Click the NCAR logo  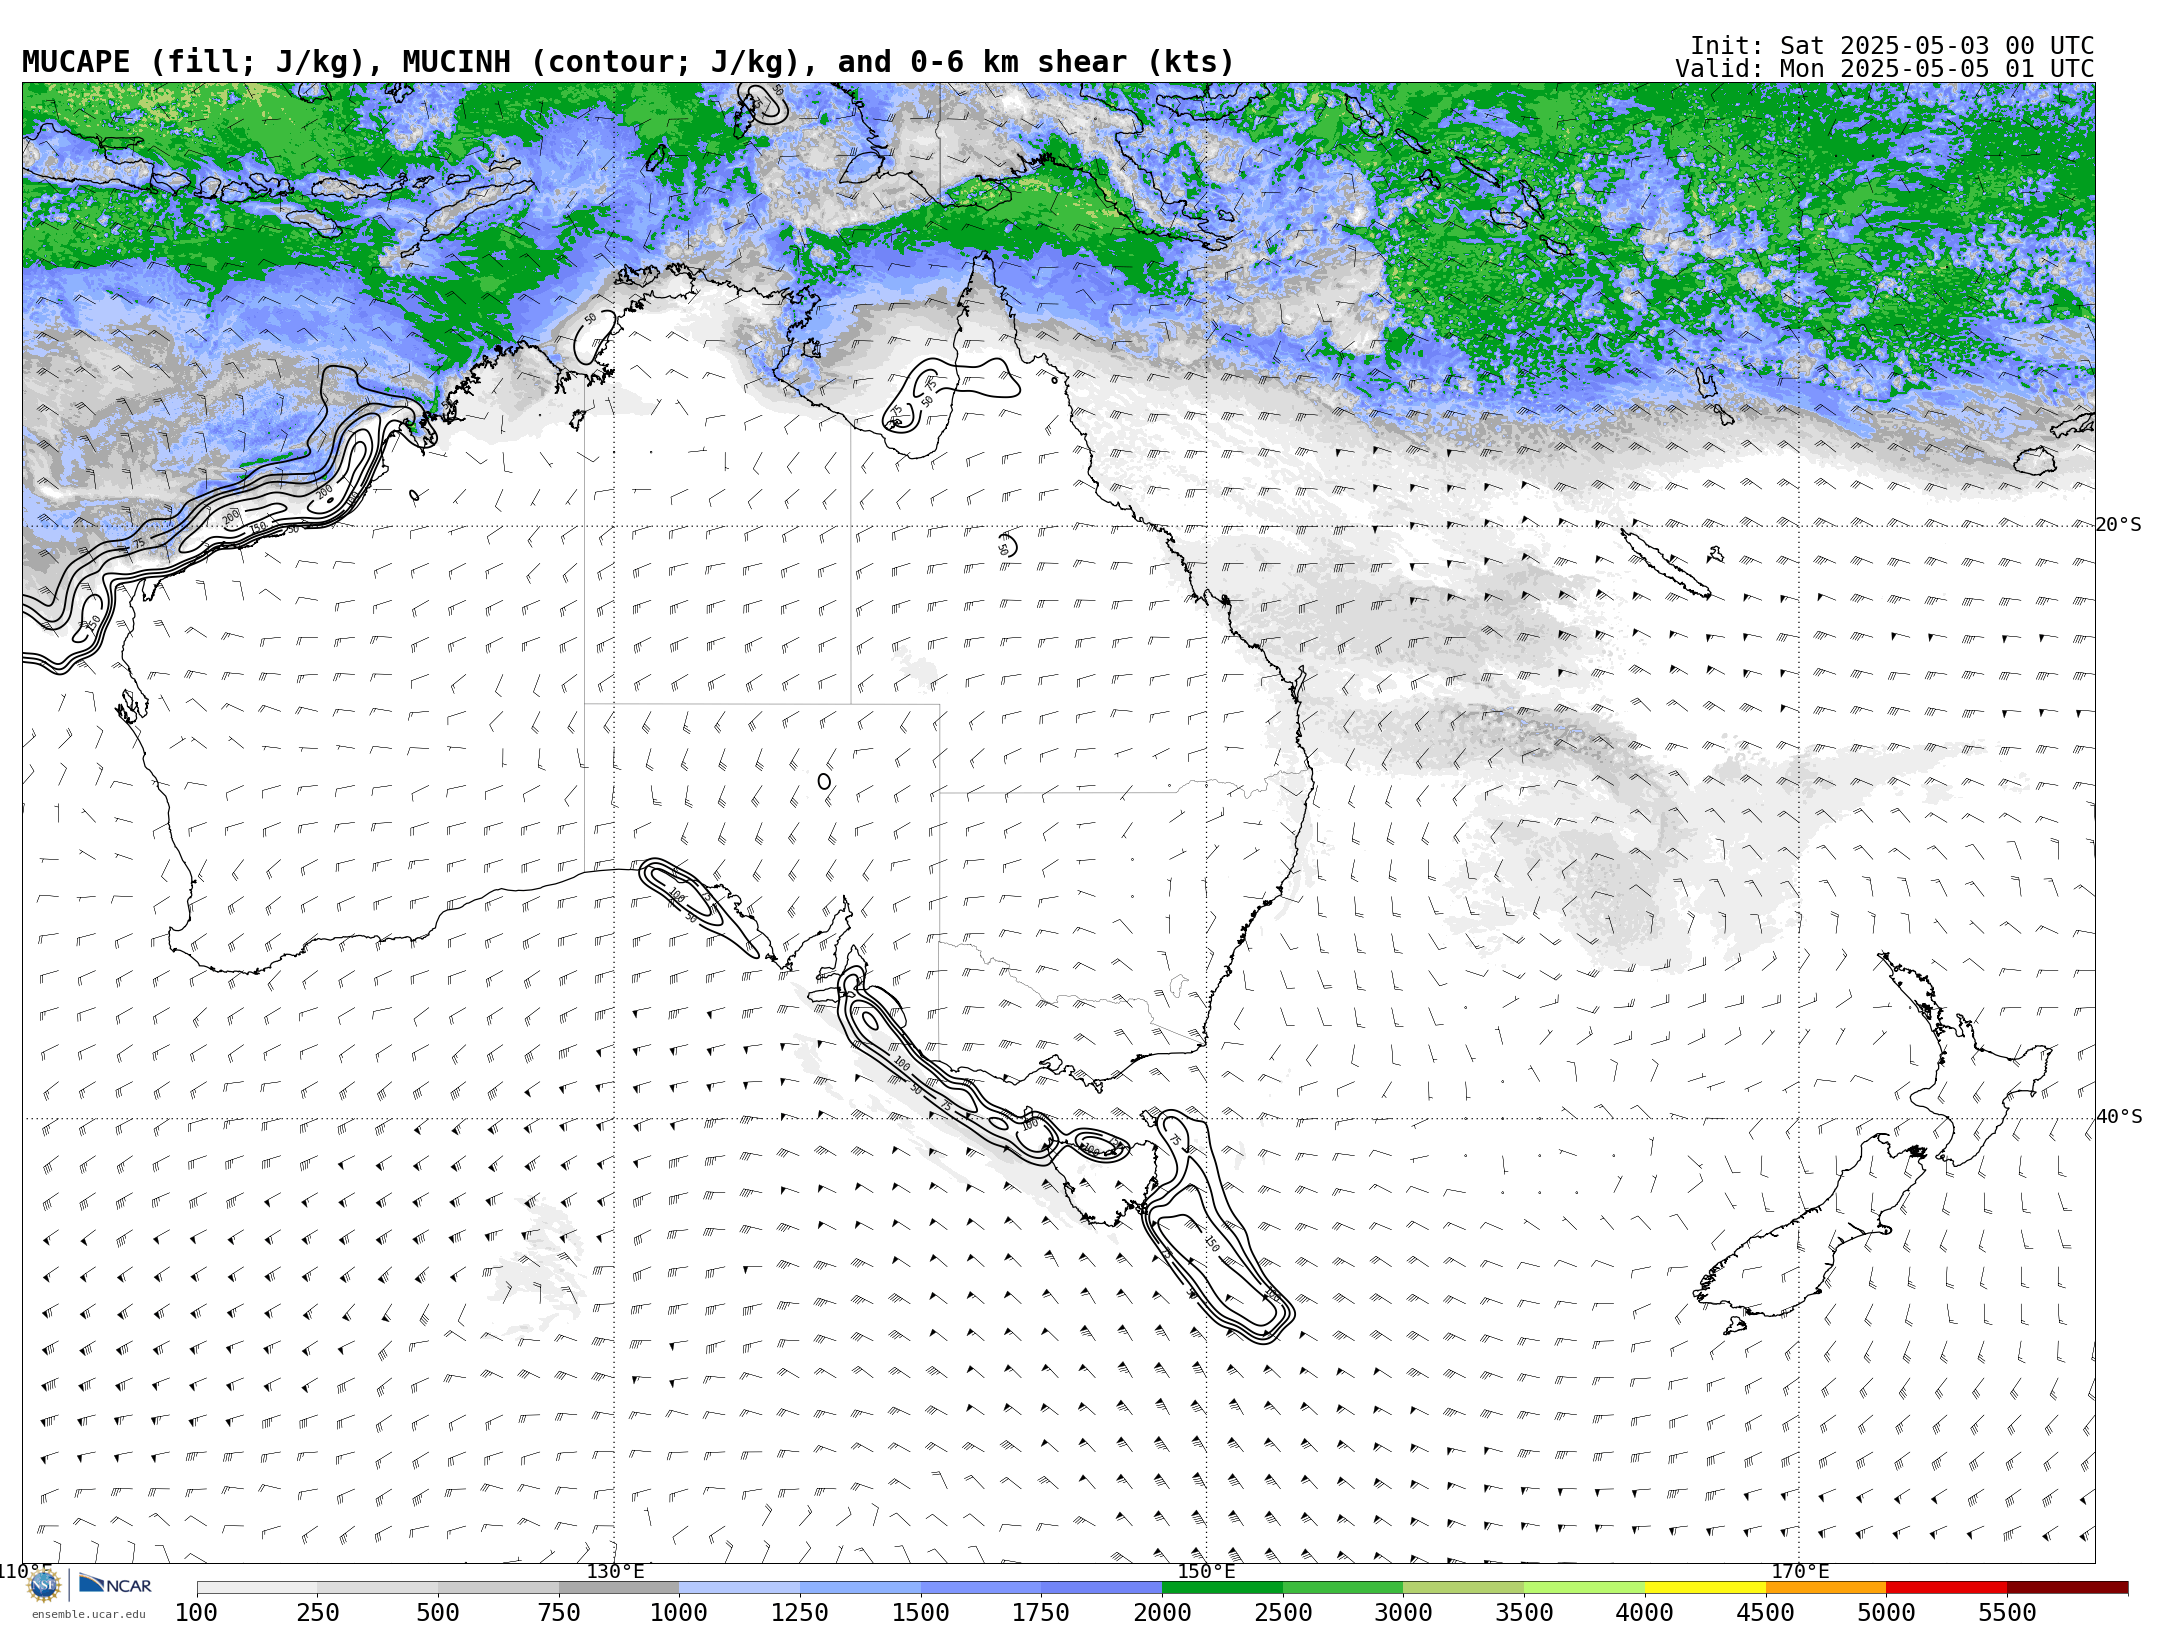pyautogui.click(x=115, y=1585)
